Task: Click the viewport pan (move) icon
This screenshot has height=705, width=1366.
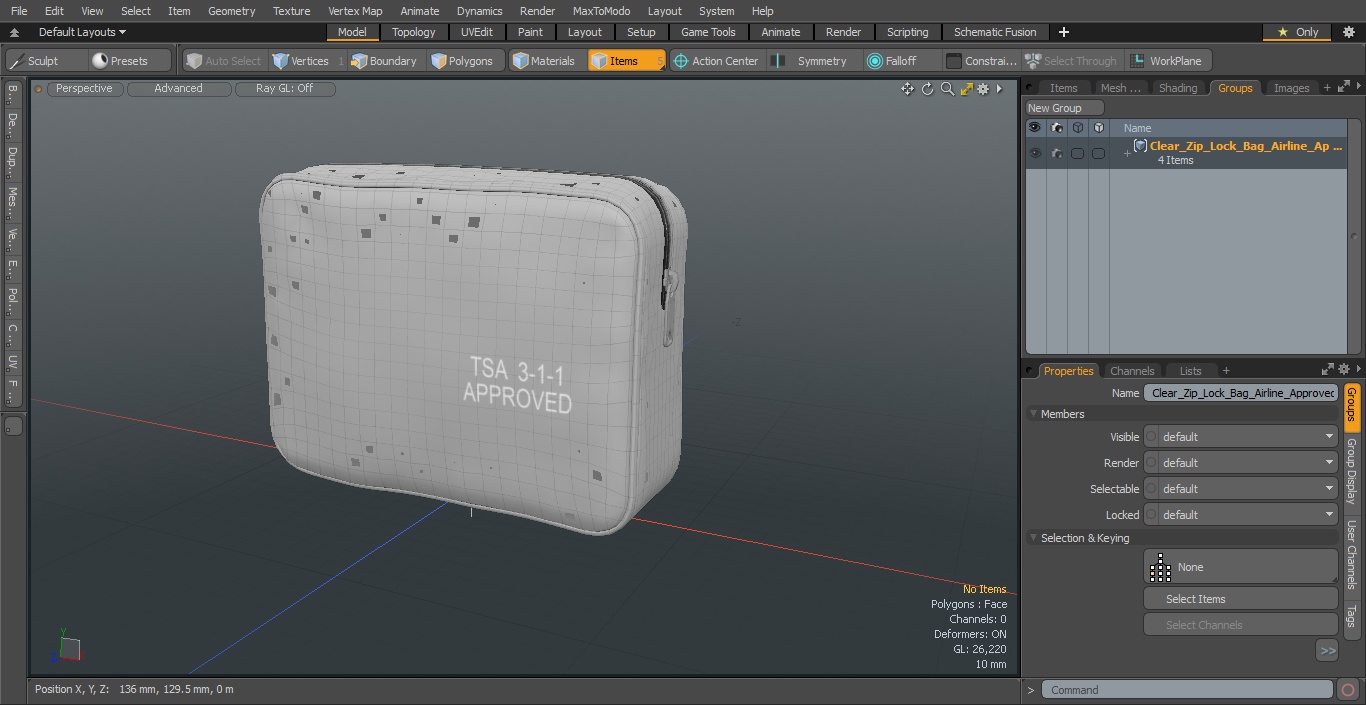Action: point(907,89)
